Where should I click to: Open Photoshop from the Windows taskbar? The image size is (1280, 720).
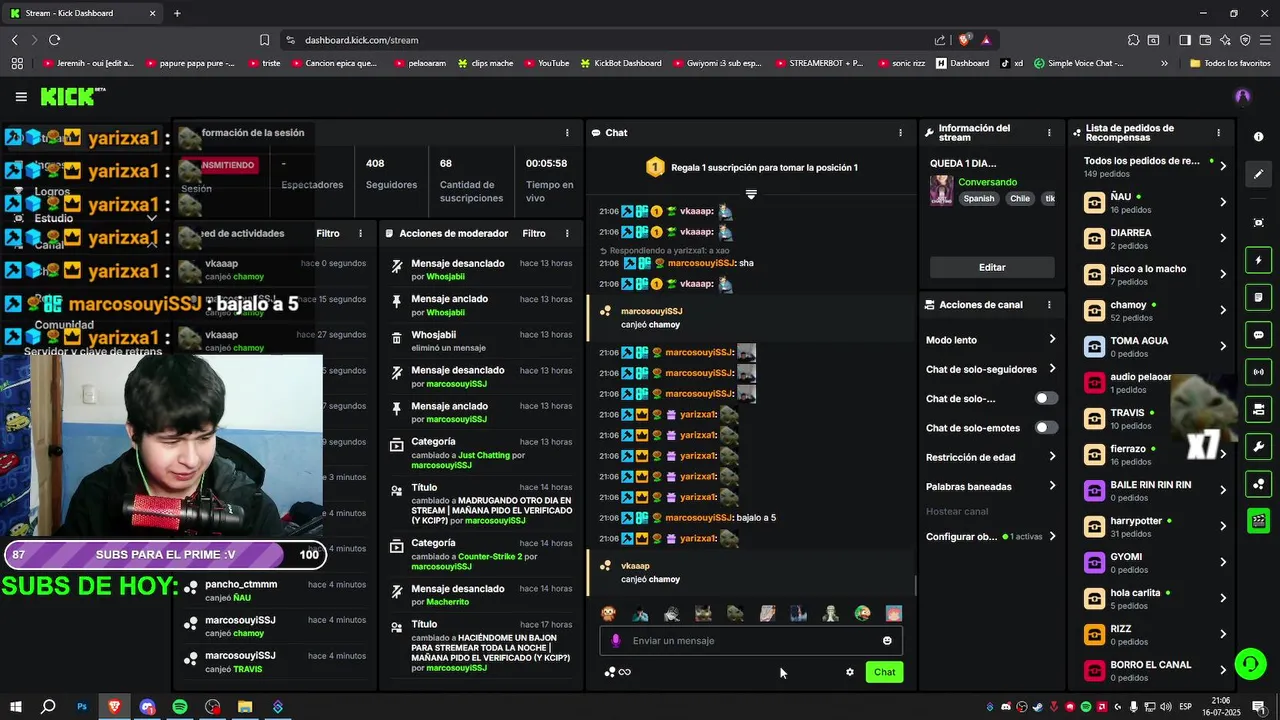(82, 707)
